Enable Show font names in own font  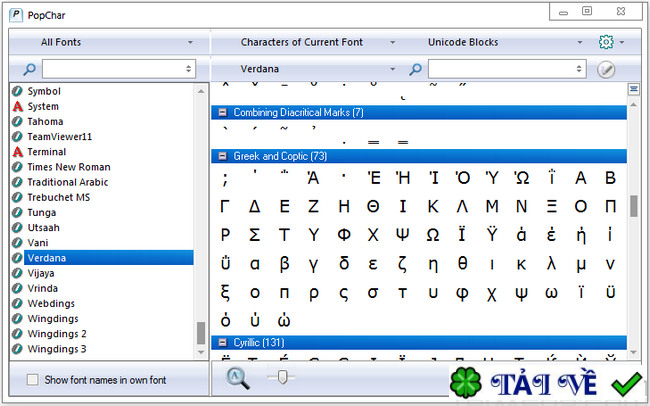(32, 379)
